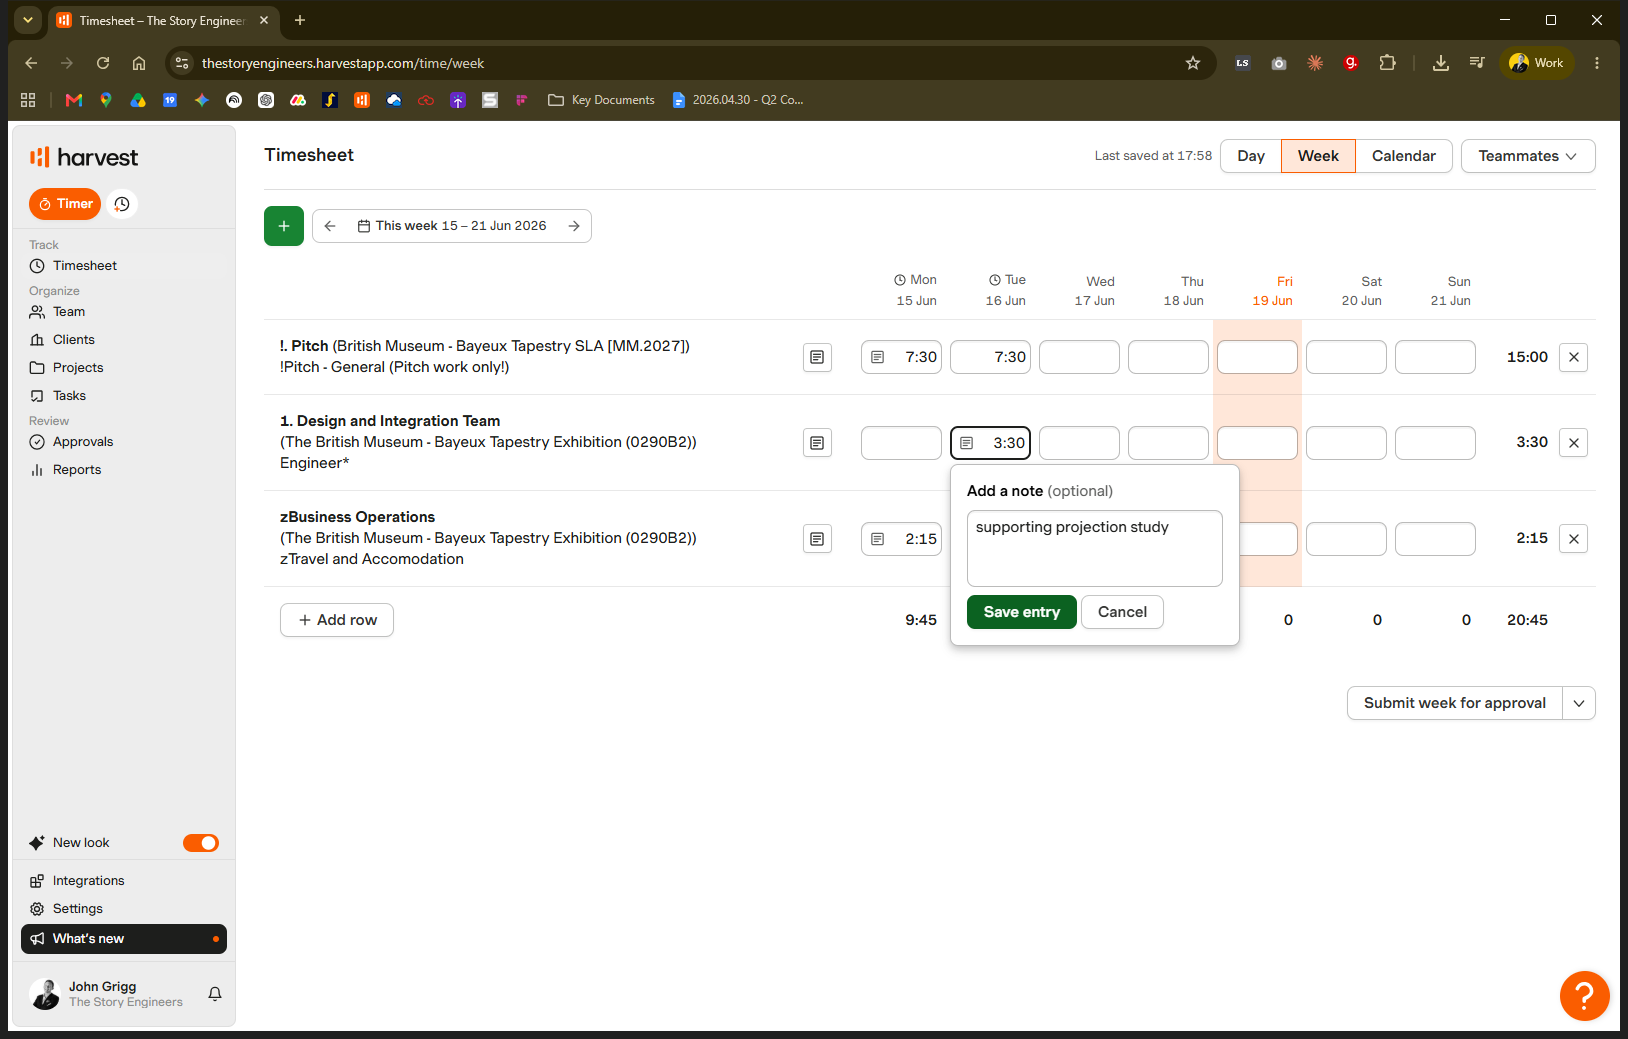The image size is (1628, 1039).
Task: Click the note text area
Action: tap(1094, 548)
